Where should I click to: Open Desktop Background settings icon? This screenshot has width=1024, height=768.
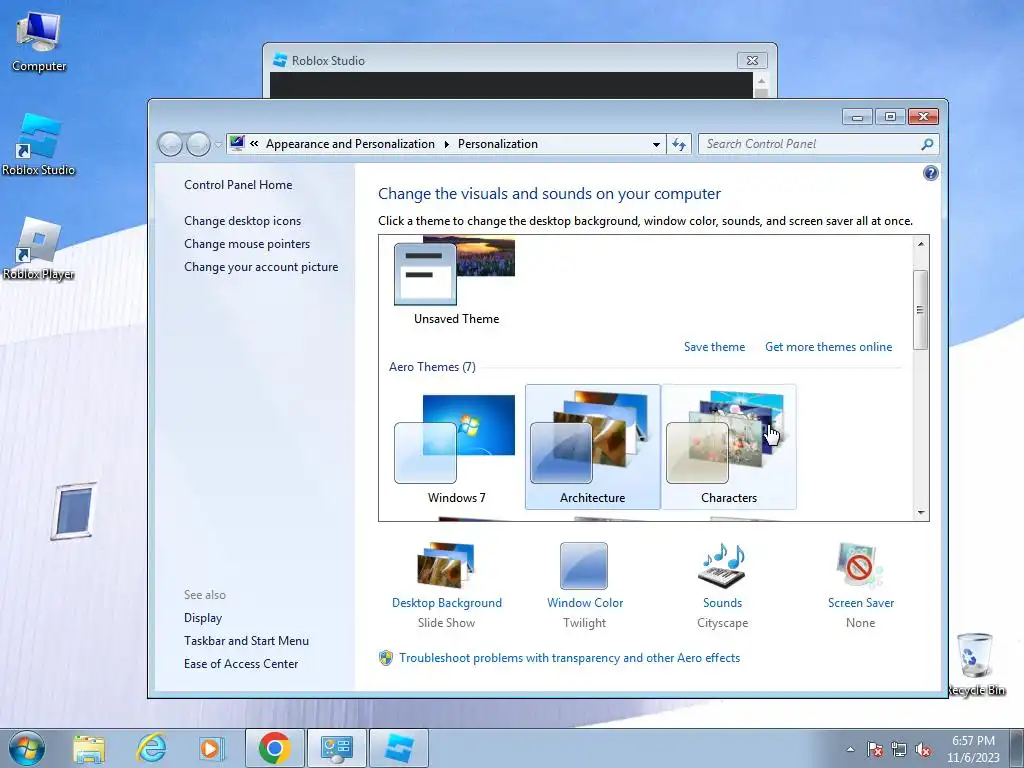tap(447, 566)
